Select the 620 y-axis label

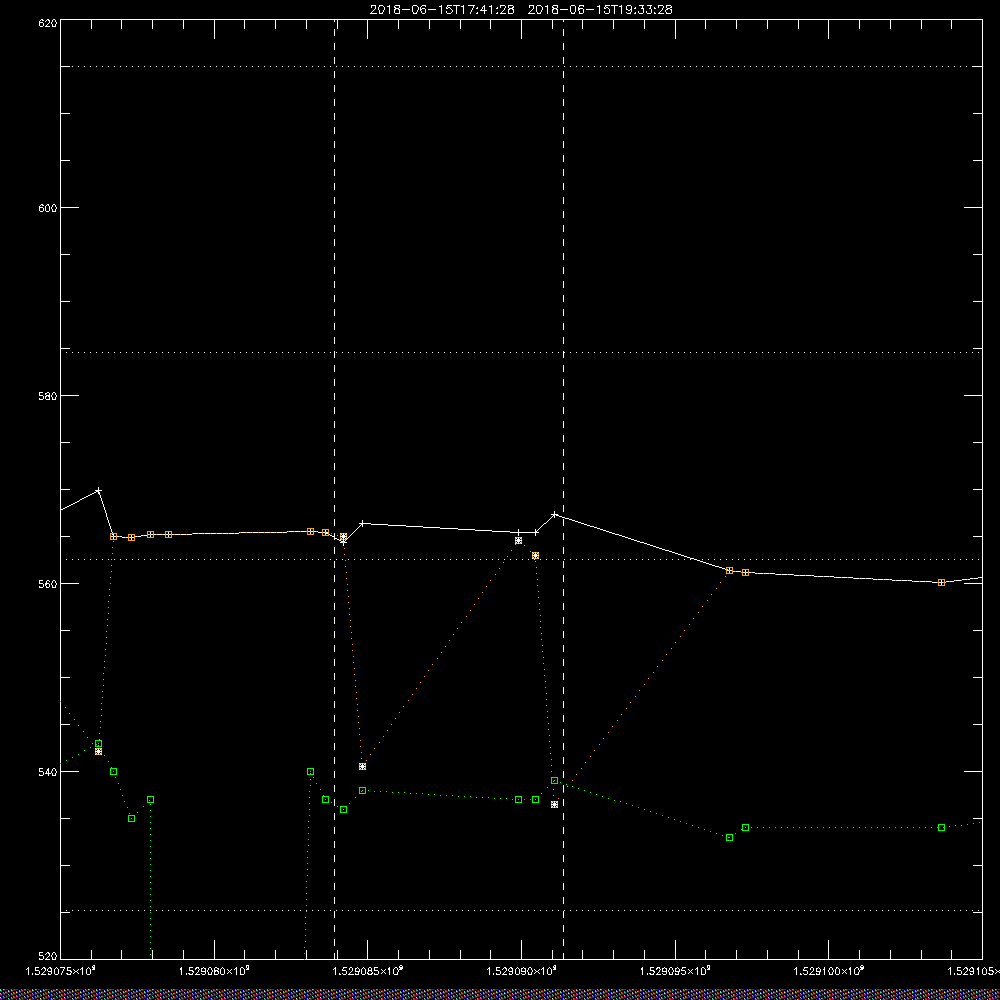pos(48,22)
